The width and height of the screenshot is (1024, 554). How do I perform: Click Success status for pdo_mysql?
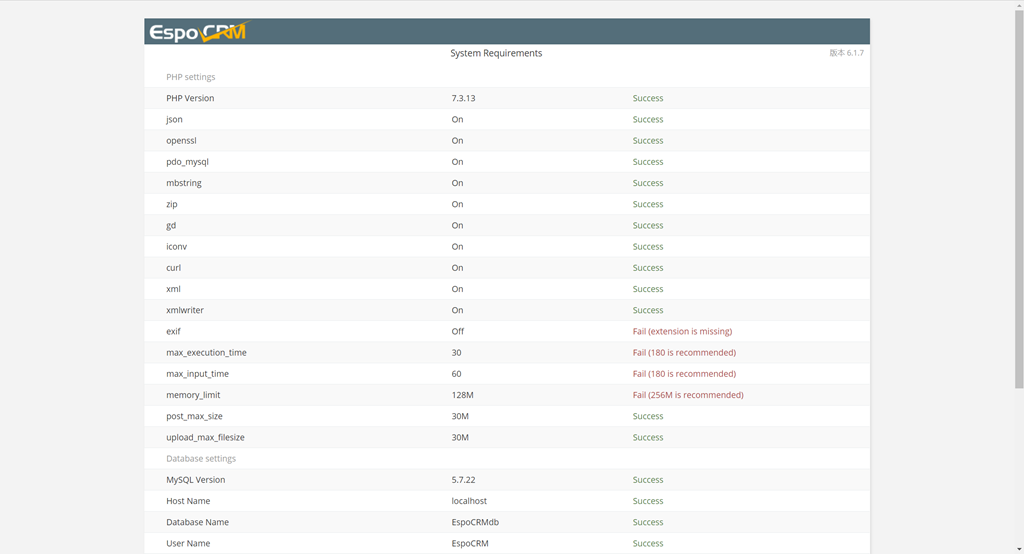[648, 162]
